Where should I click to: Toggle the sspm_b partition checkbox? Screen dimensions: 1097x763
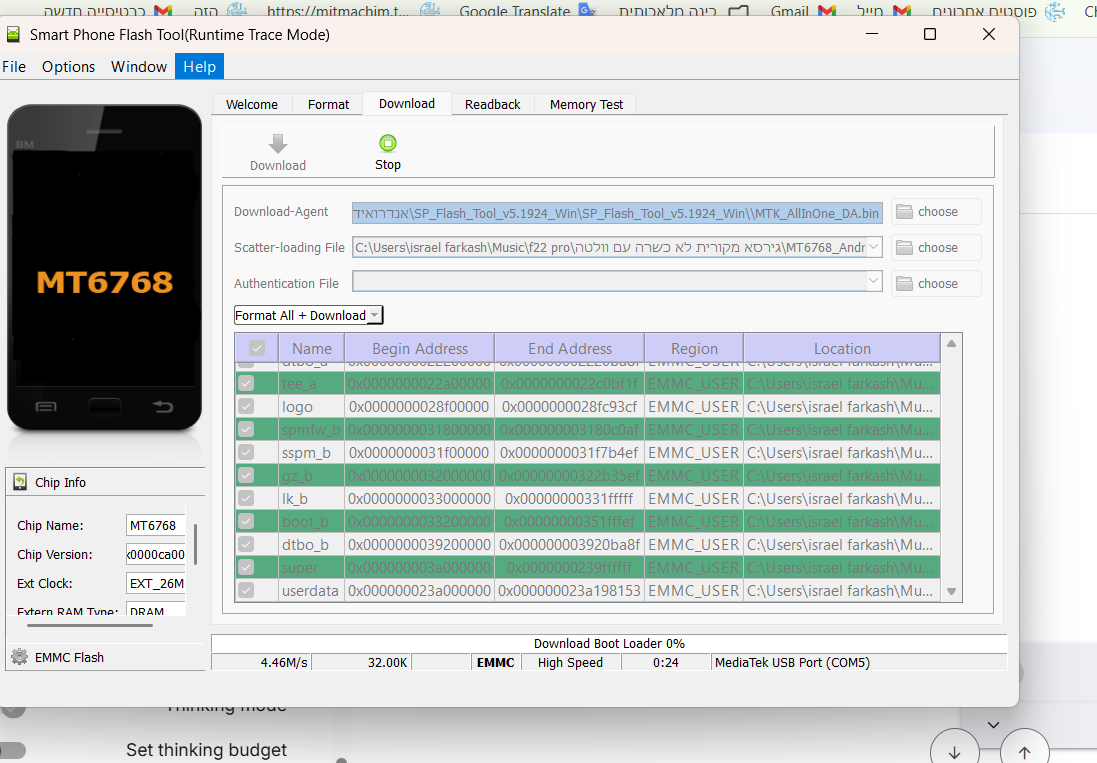[246, 452]
